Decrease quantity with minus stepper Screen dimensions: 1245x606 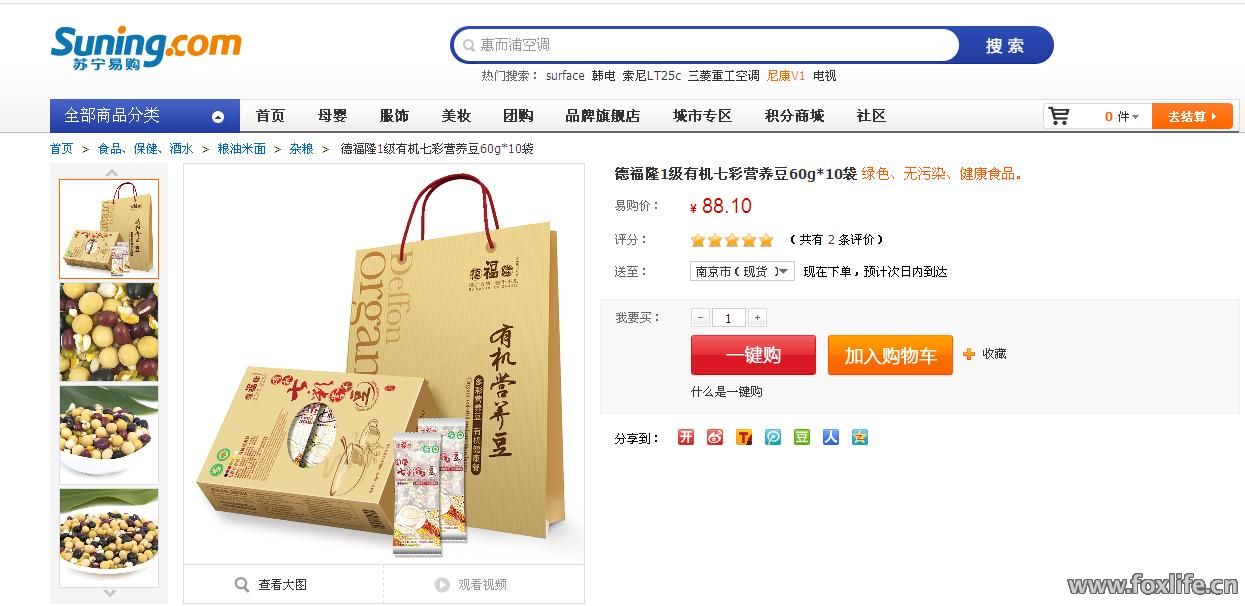pyautogui.click(x=700, y=318)
